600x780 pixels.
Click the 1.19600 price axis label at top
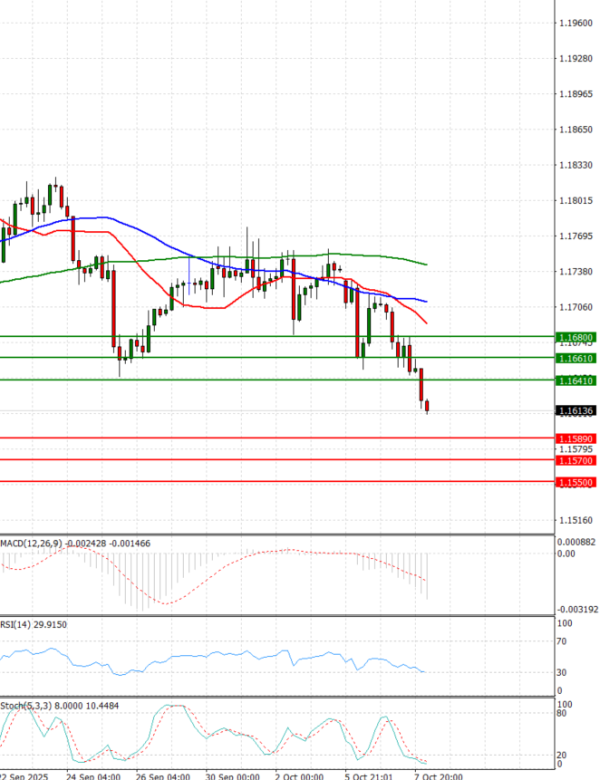point(576,22)
